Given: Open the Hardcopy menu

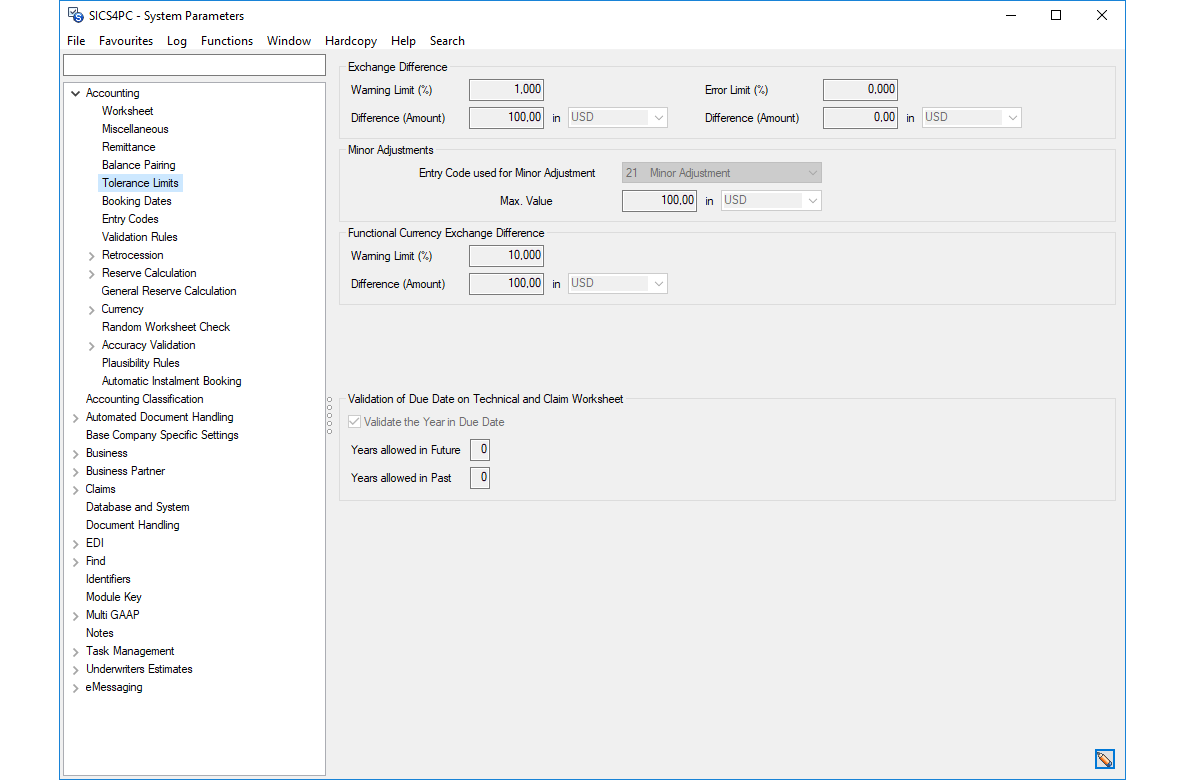Looking at the screenshot, I should click(x=351, y=41).
